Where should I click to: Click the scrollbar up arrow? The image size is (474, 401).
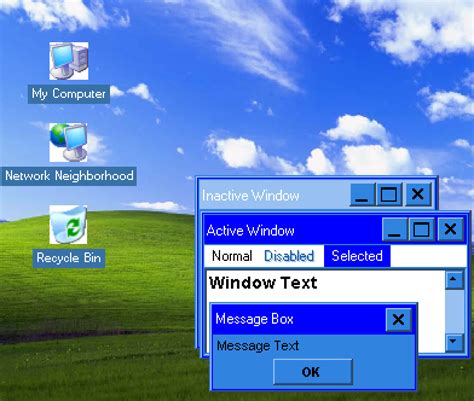pos(454,280)
